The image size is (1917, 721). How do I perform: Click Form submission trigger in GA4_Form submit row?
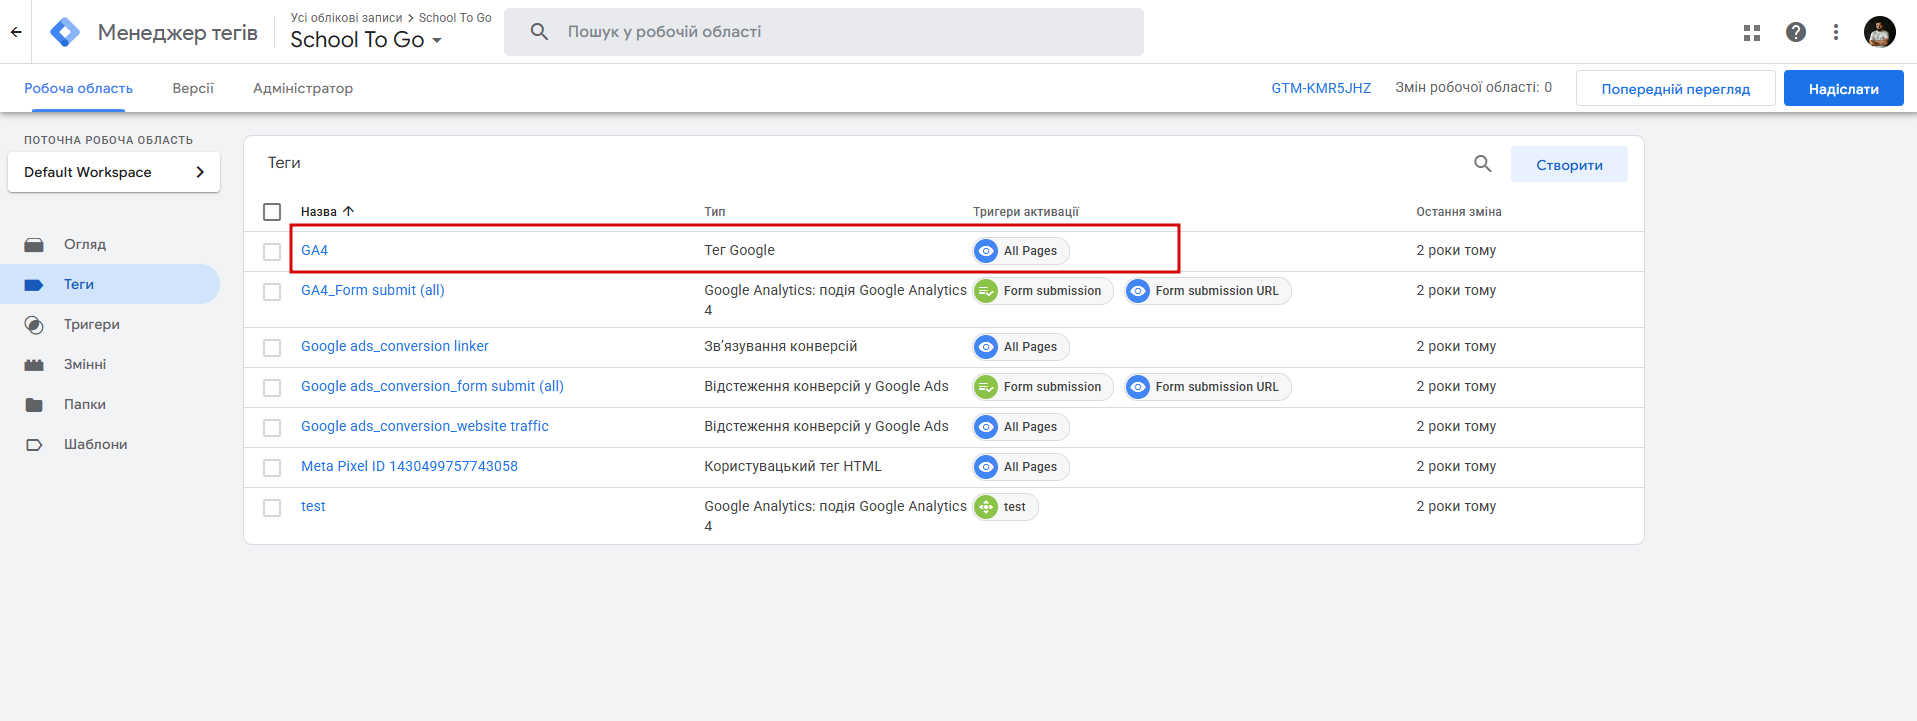click(x=1043, y=291)
